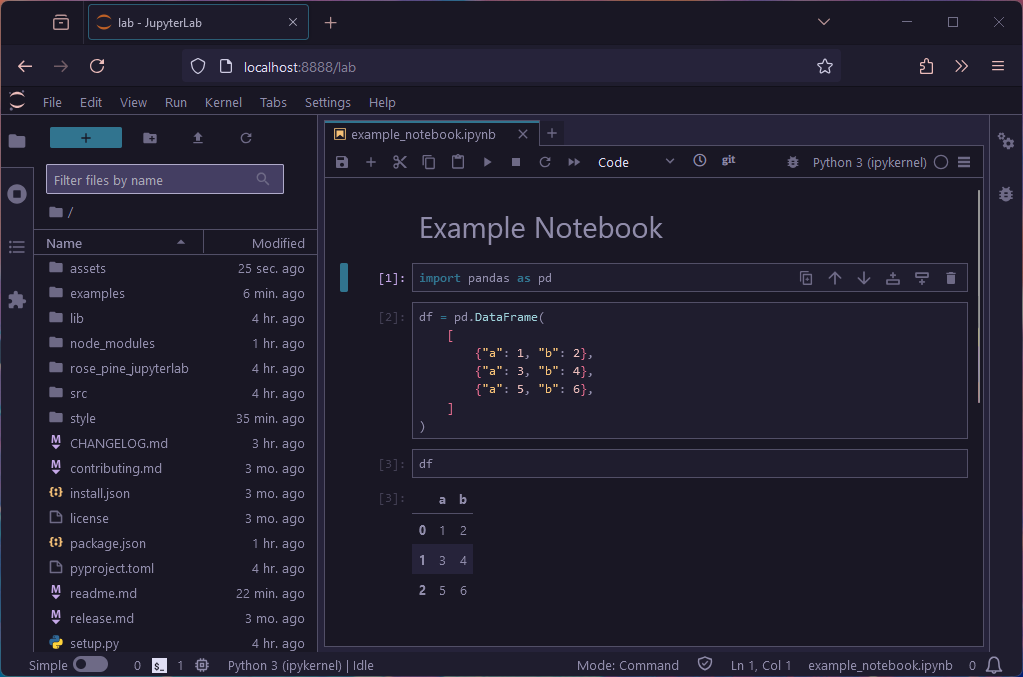The image size is (1023, 677).
Task: Click the terminal count icon in status bar
Action: (159, 665)
